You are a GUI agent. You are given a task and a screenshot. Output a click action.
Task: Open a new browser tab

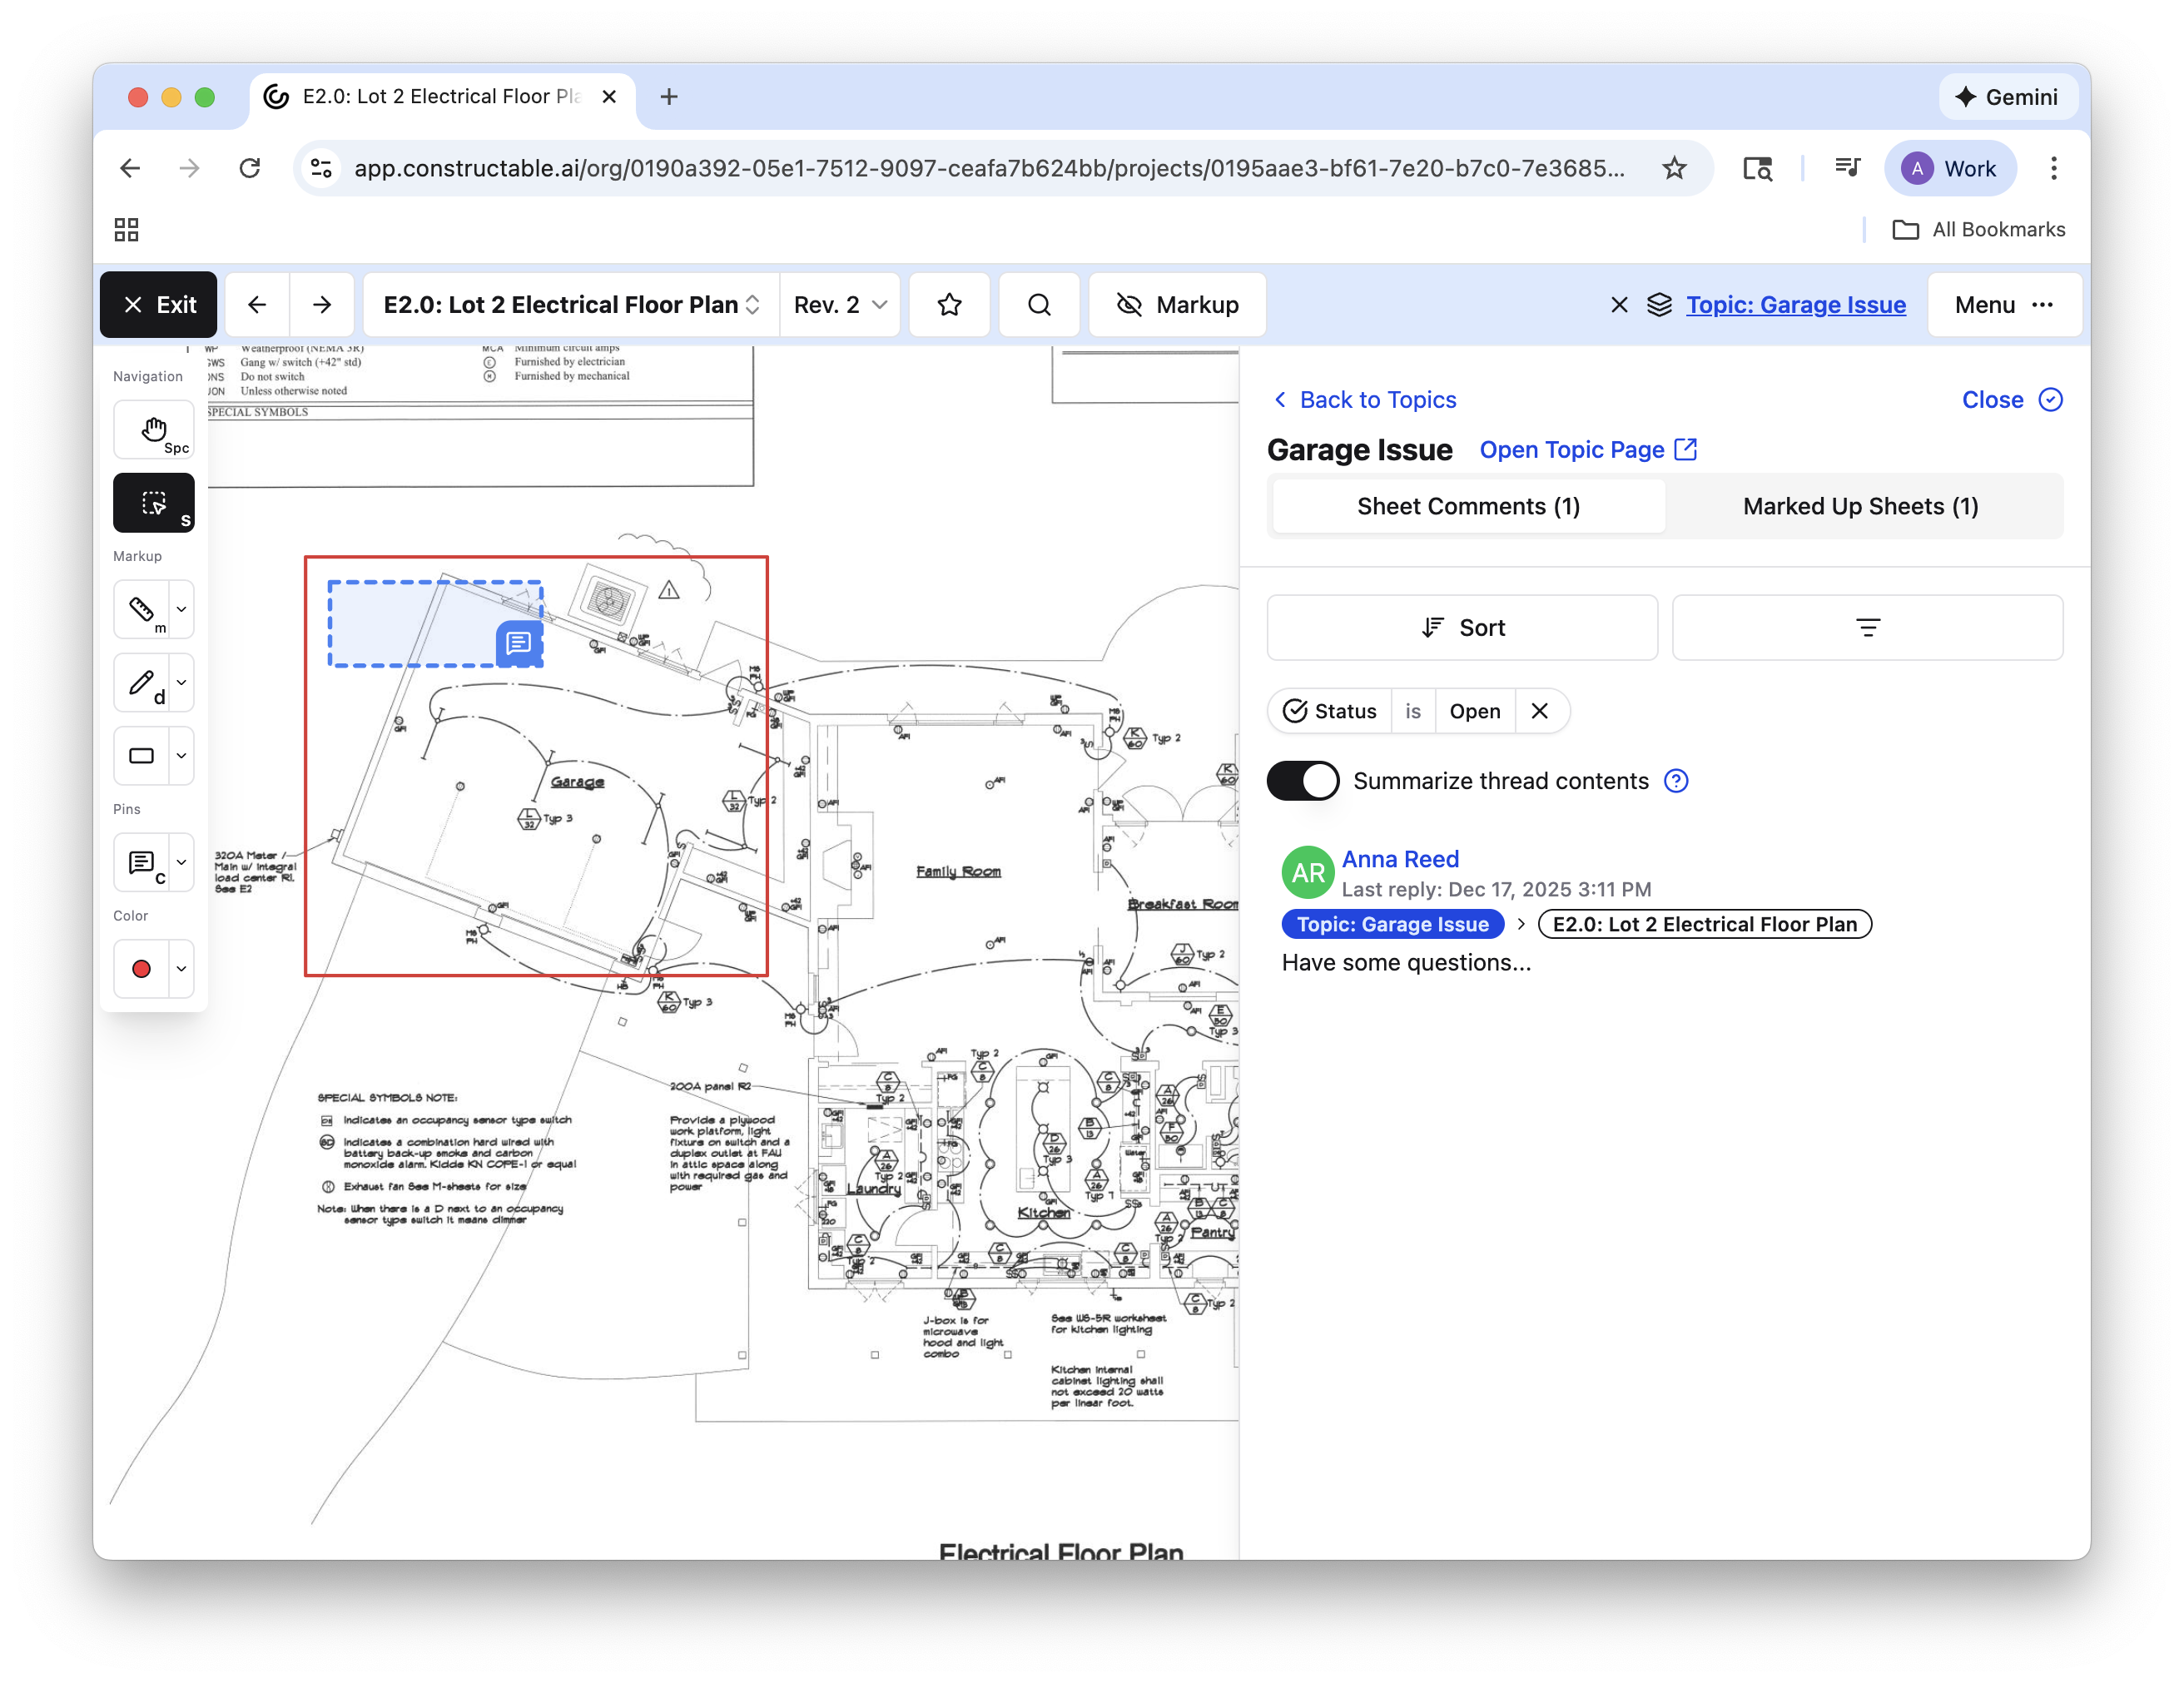669,96
